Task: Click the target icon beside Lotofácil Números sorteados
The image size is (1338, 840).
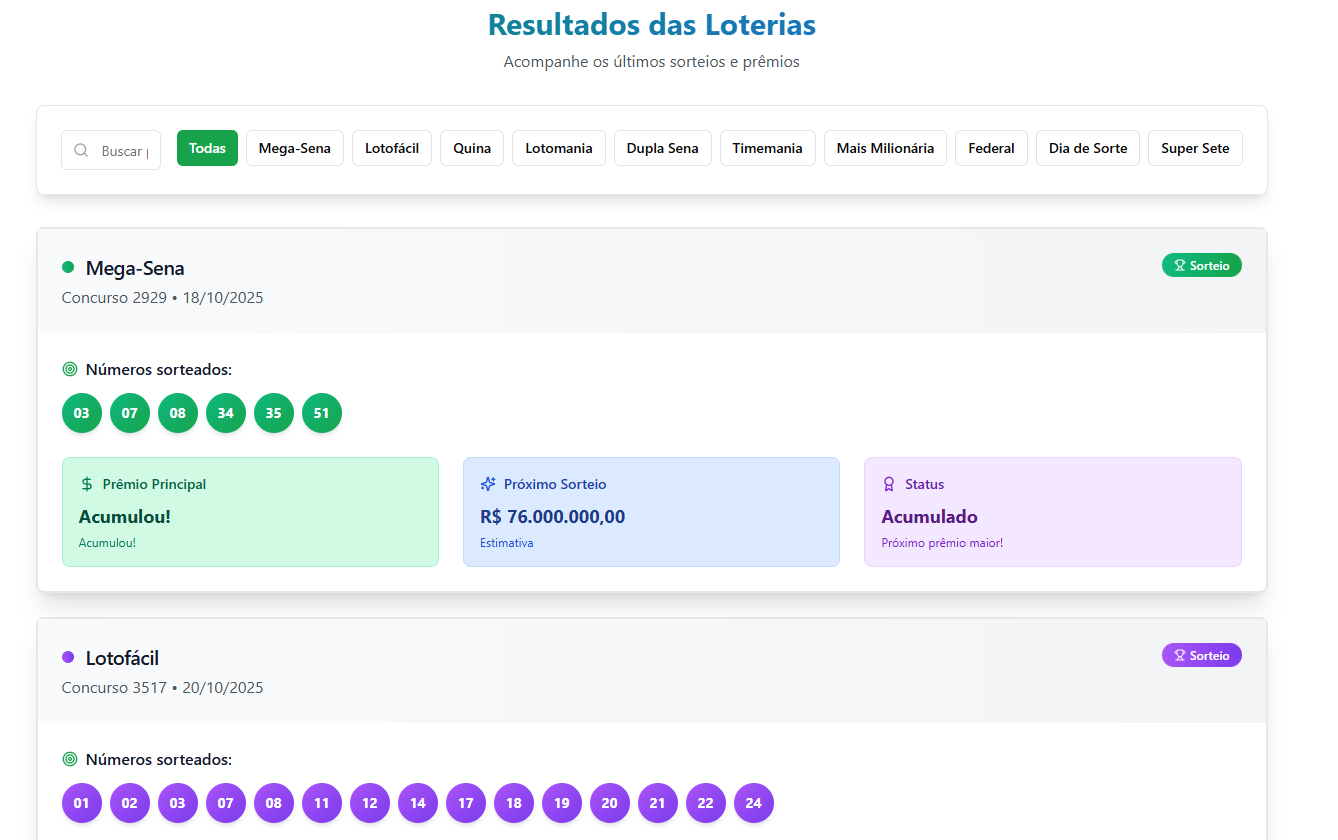Action: click(x=70, y=760)
